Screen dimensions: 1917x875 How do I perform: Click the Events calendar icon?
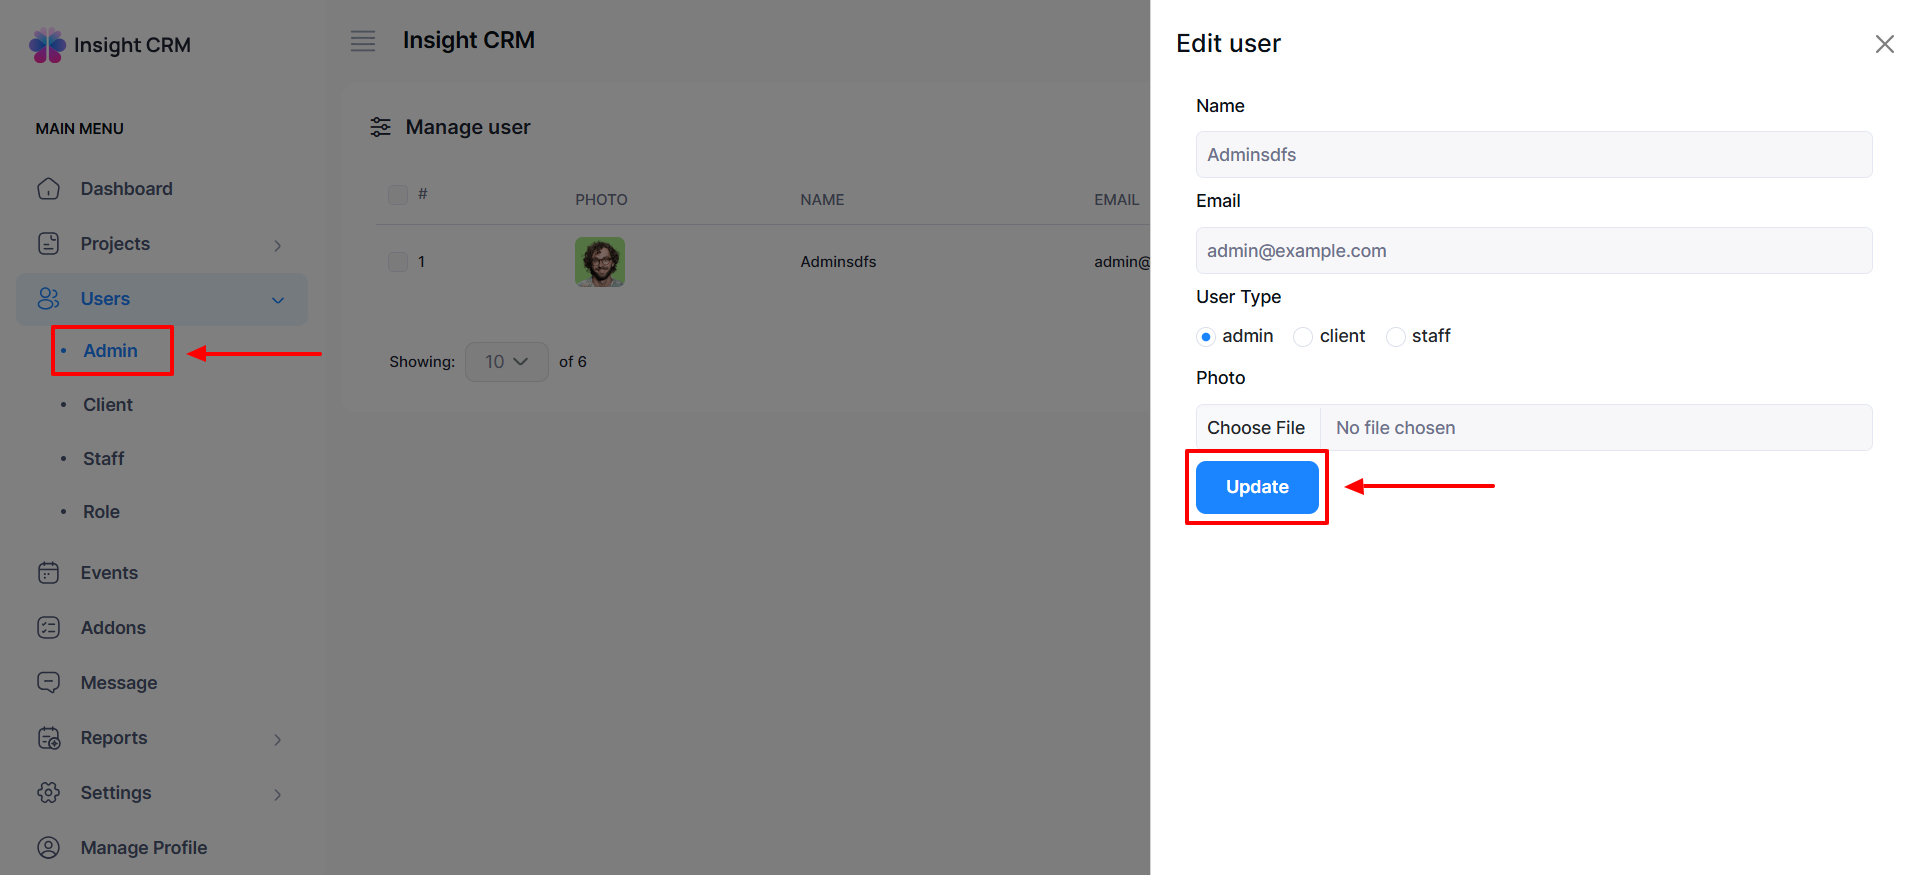point(48,573)
